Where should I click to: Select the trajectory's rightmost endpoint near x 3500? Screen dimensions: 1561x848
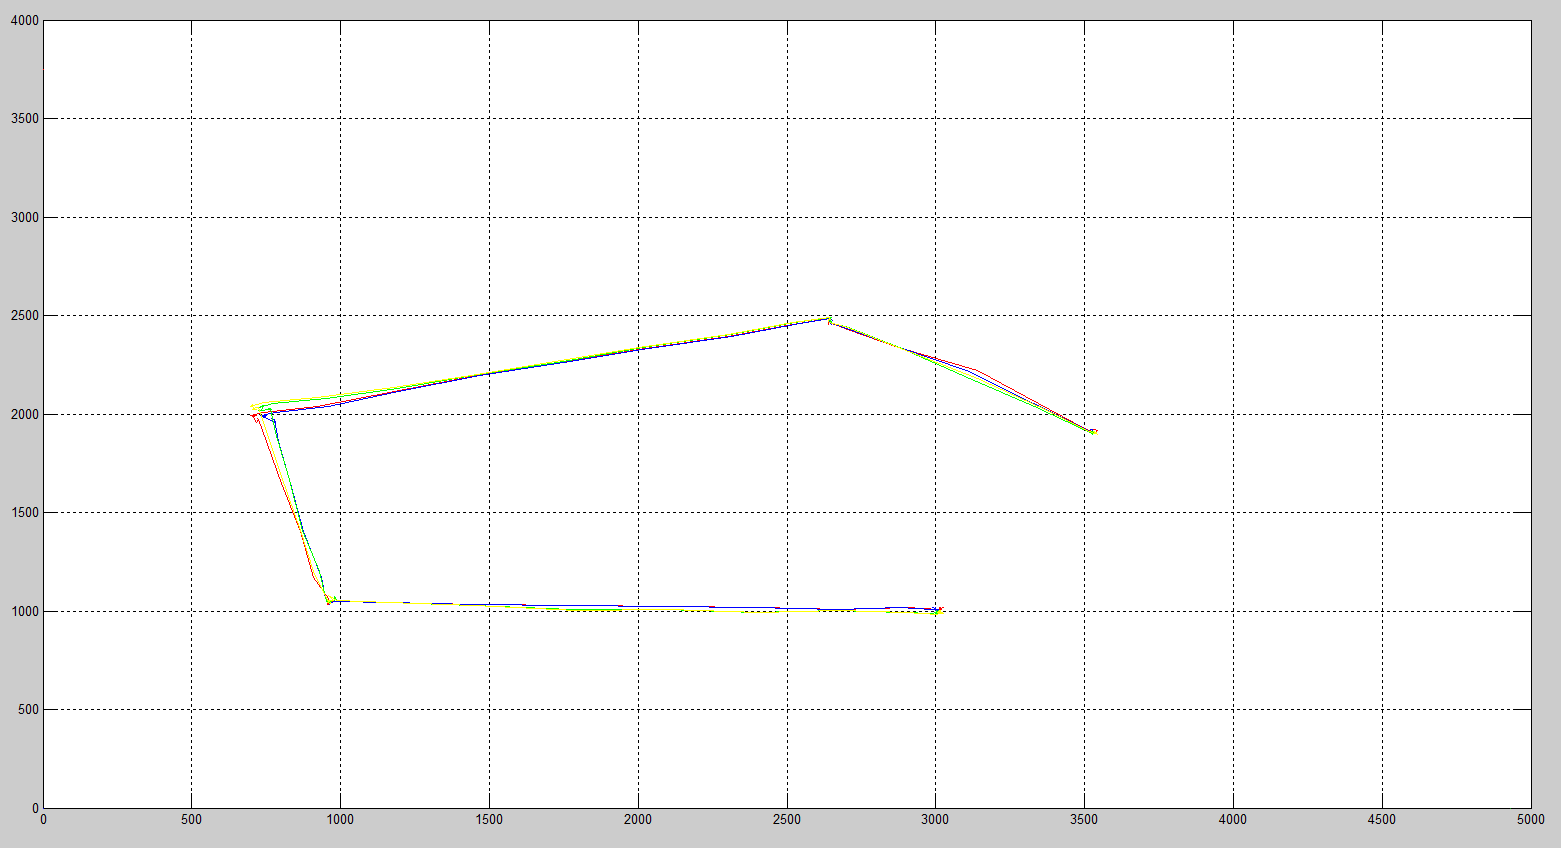click(x=1093, y=431)
